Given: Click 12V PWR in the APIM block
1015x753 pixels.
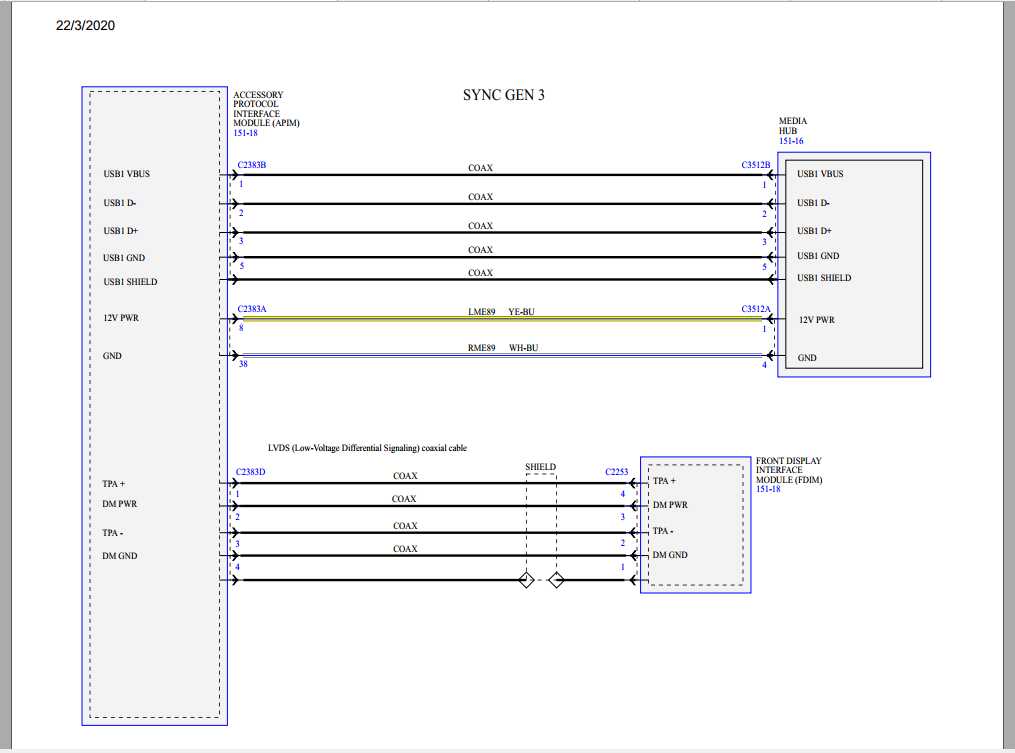Looking at the screenshot, I should pos(121,318).
